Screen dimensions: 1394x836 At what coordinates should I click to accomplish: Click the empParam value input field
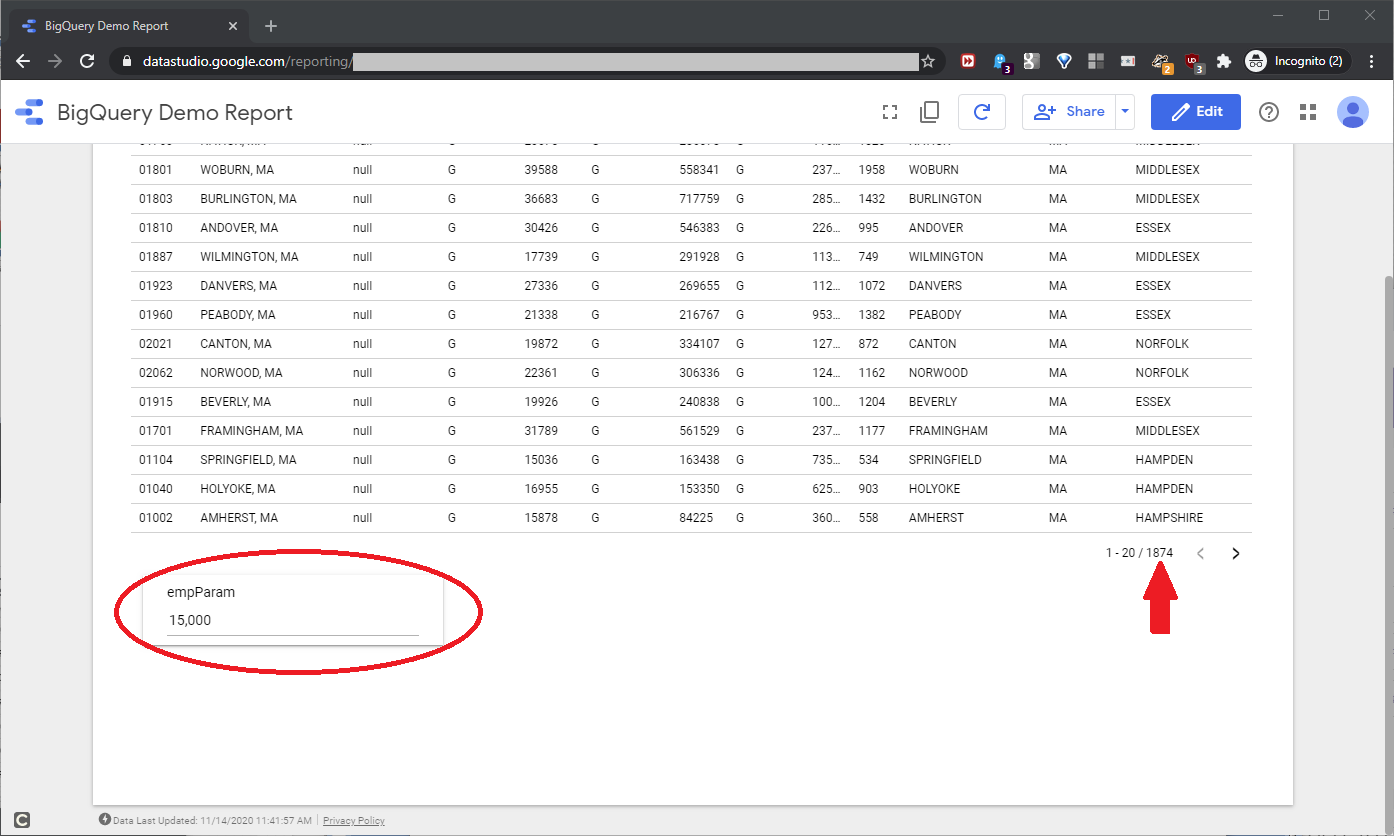pos(292,620)
